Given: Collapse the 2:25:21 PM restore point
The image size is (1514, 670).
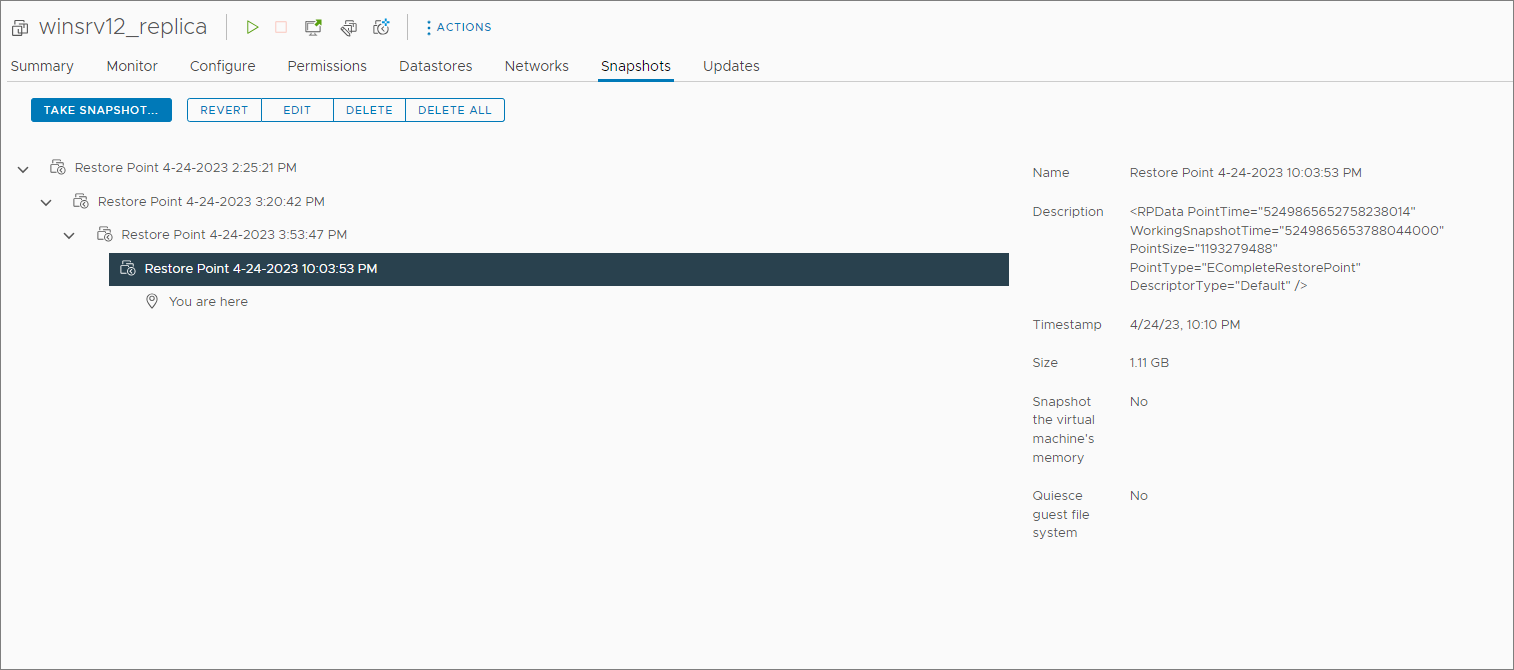Looking at the screenshot, I should pyautogui.click(x=23, y=169).
